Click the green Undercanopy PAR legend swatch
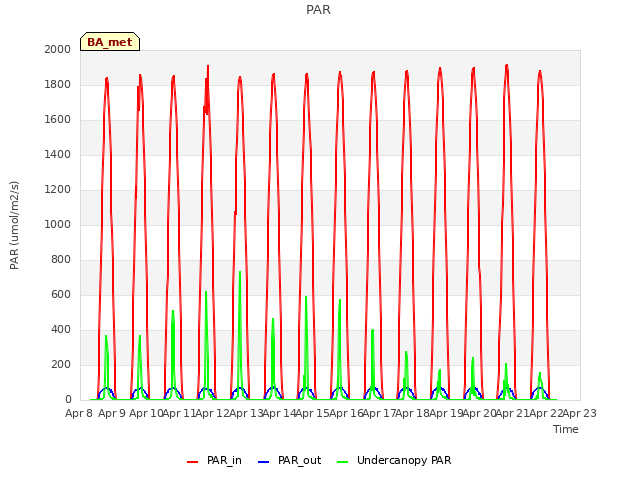This screenshot has height=480, width=640. tap(343, 462)
